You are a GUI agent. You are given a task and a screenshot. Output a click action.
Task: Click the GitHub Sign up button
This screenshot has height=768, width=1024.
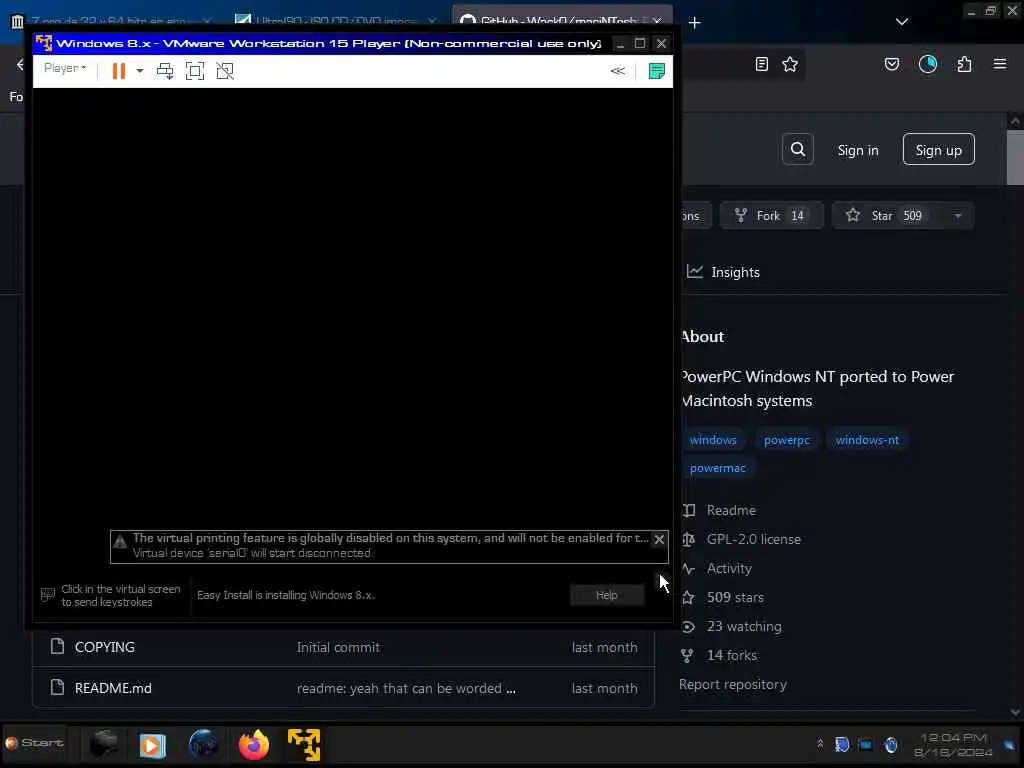coord(938,150)
